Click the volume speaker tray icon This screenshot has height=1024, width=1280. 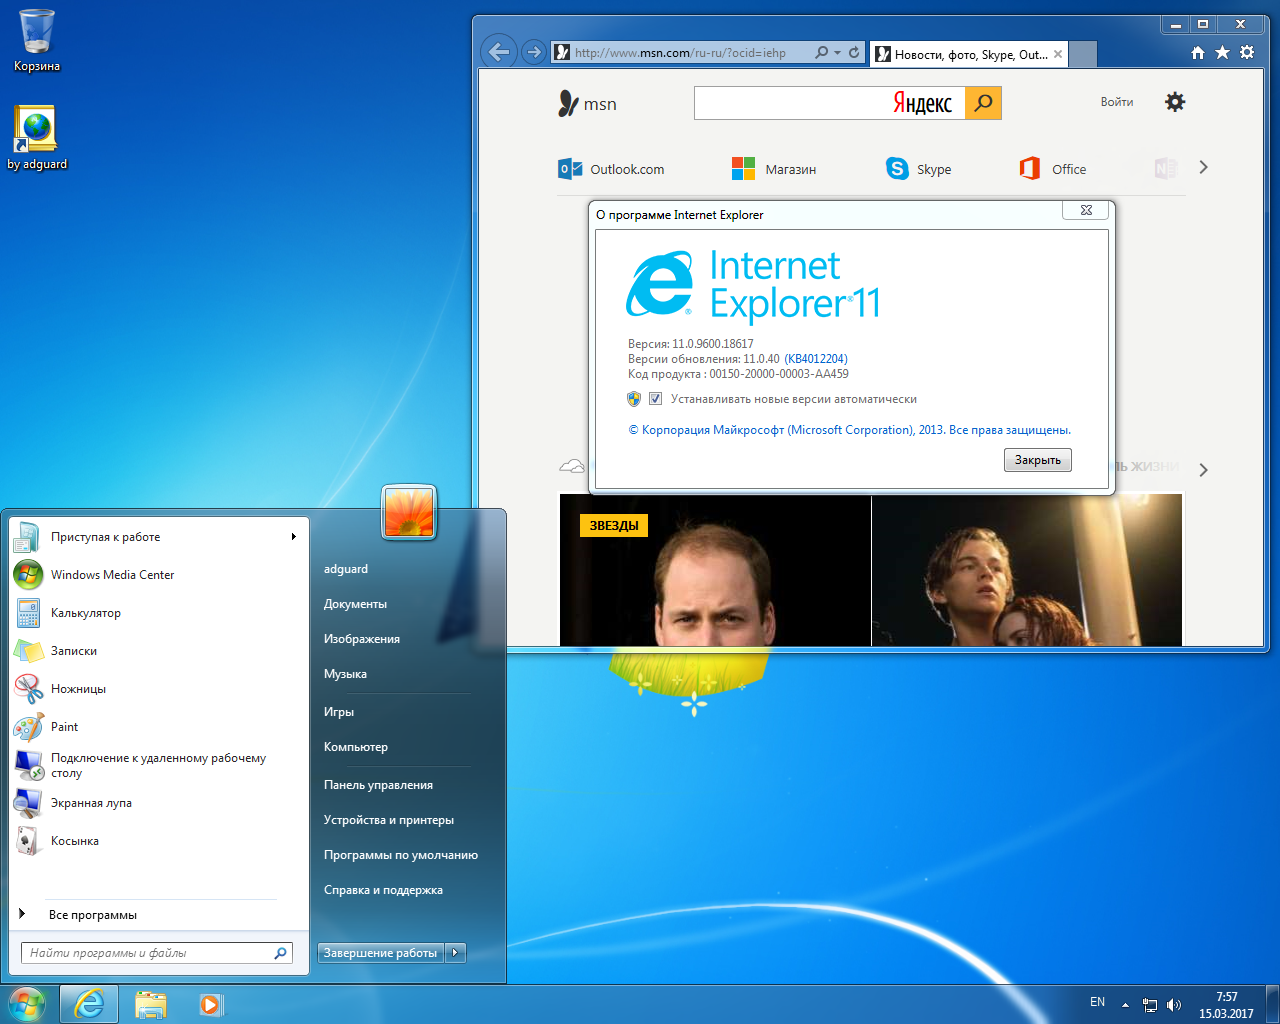1174,1005
